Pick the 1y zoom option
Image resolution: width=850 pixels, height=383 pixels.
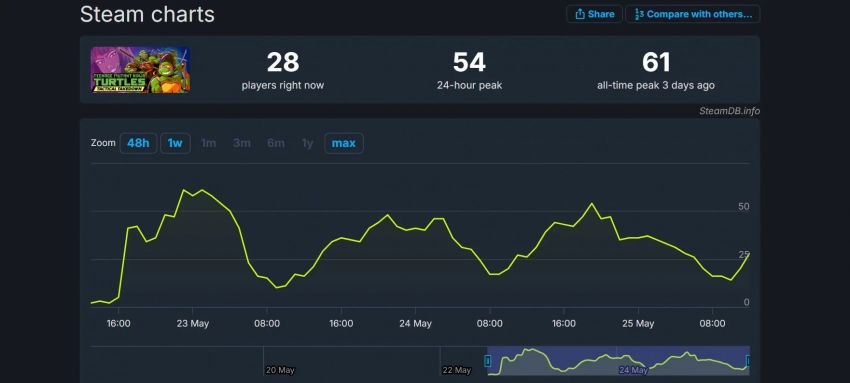[x=307, y=143]
